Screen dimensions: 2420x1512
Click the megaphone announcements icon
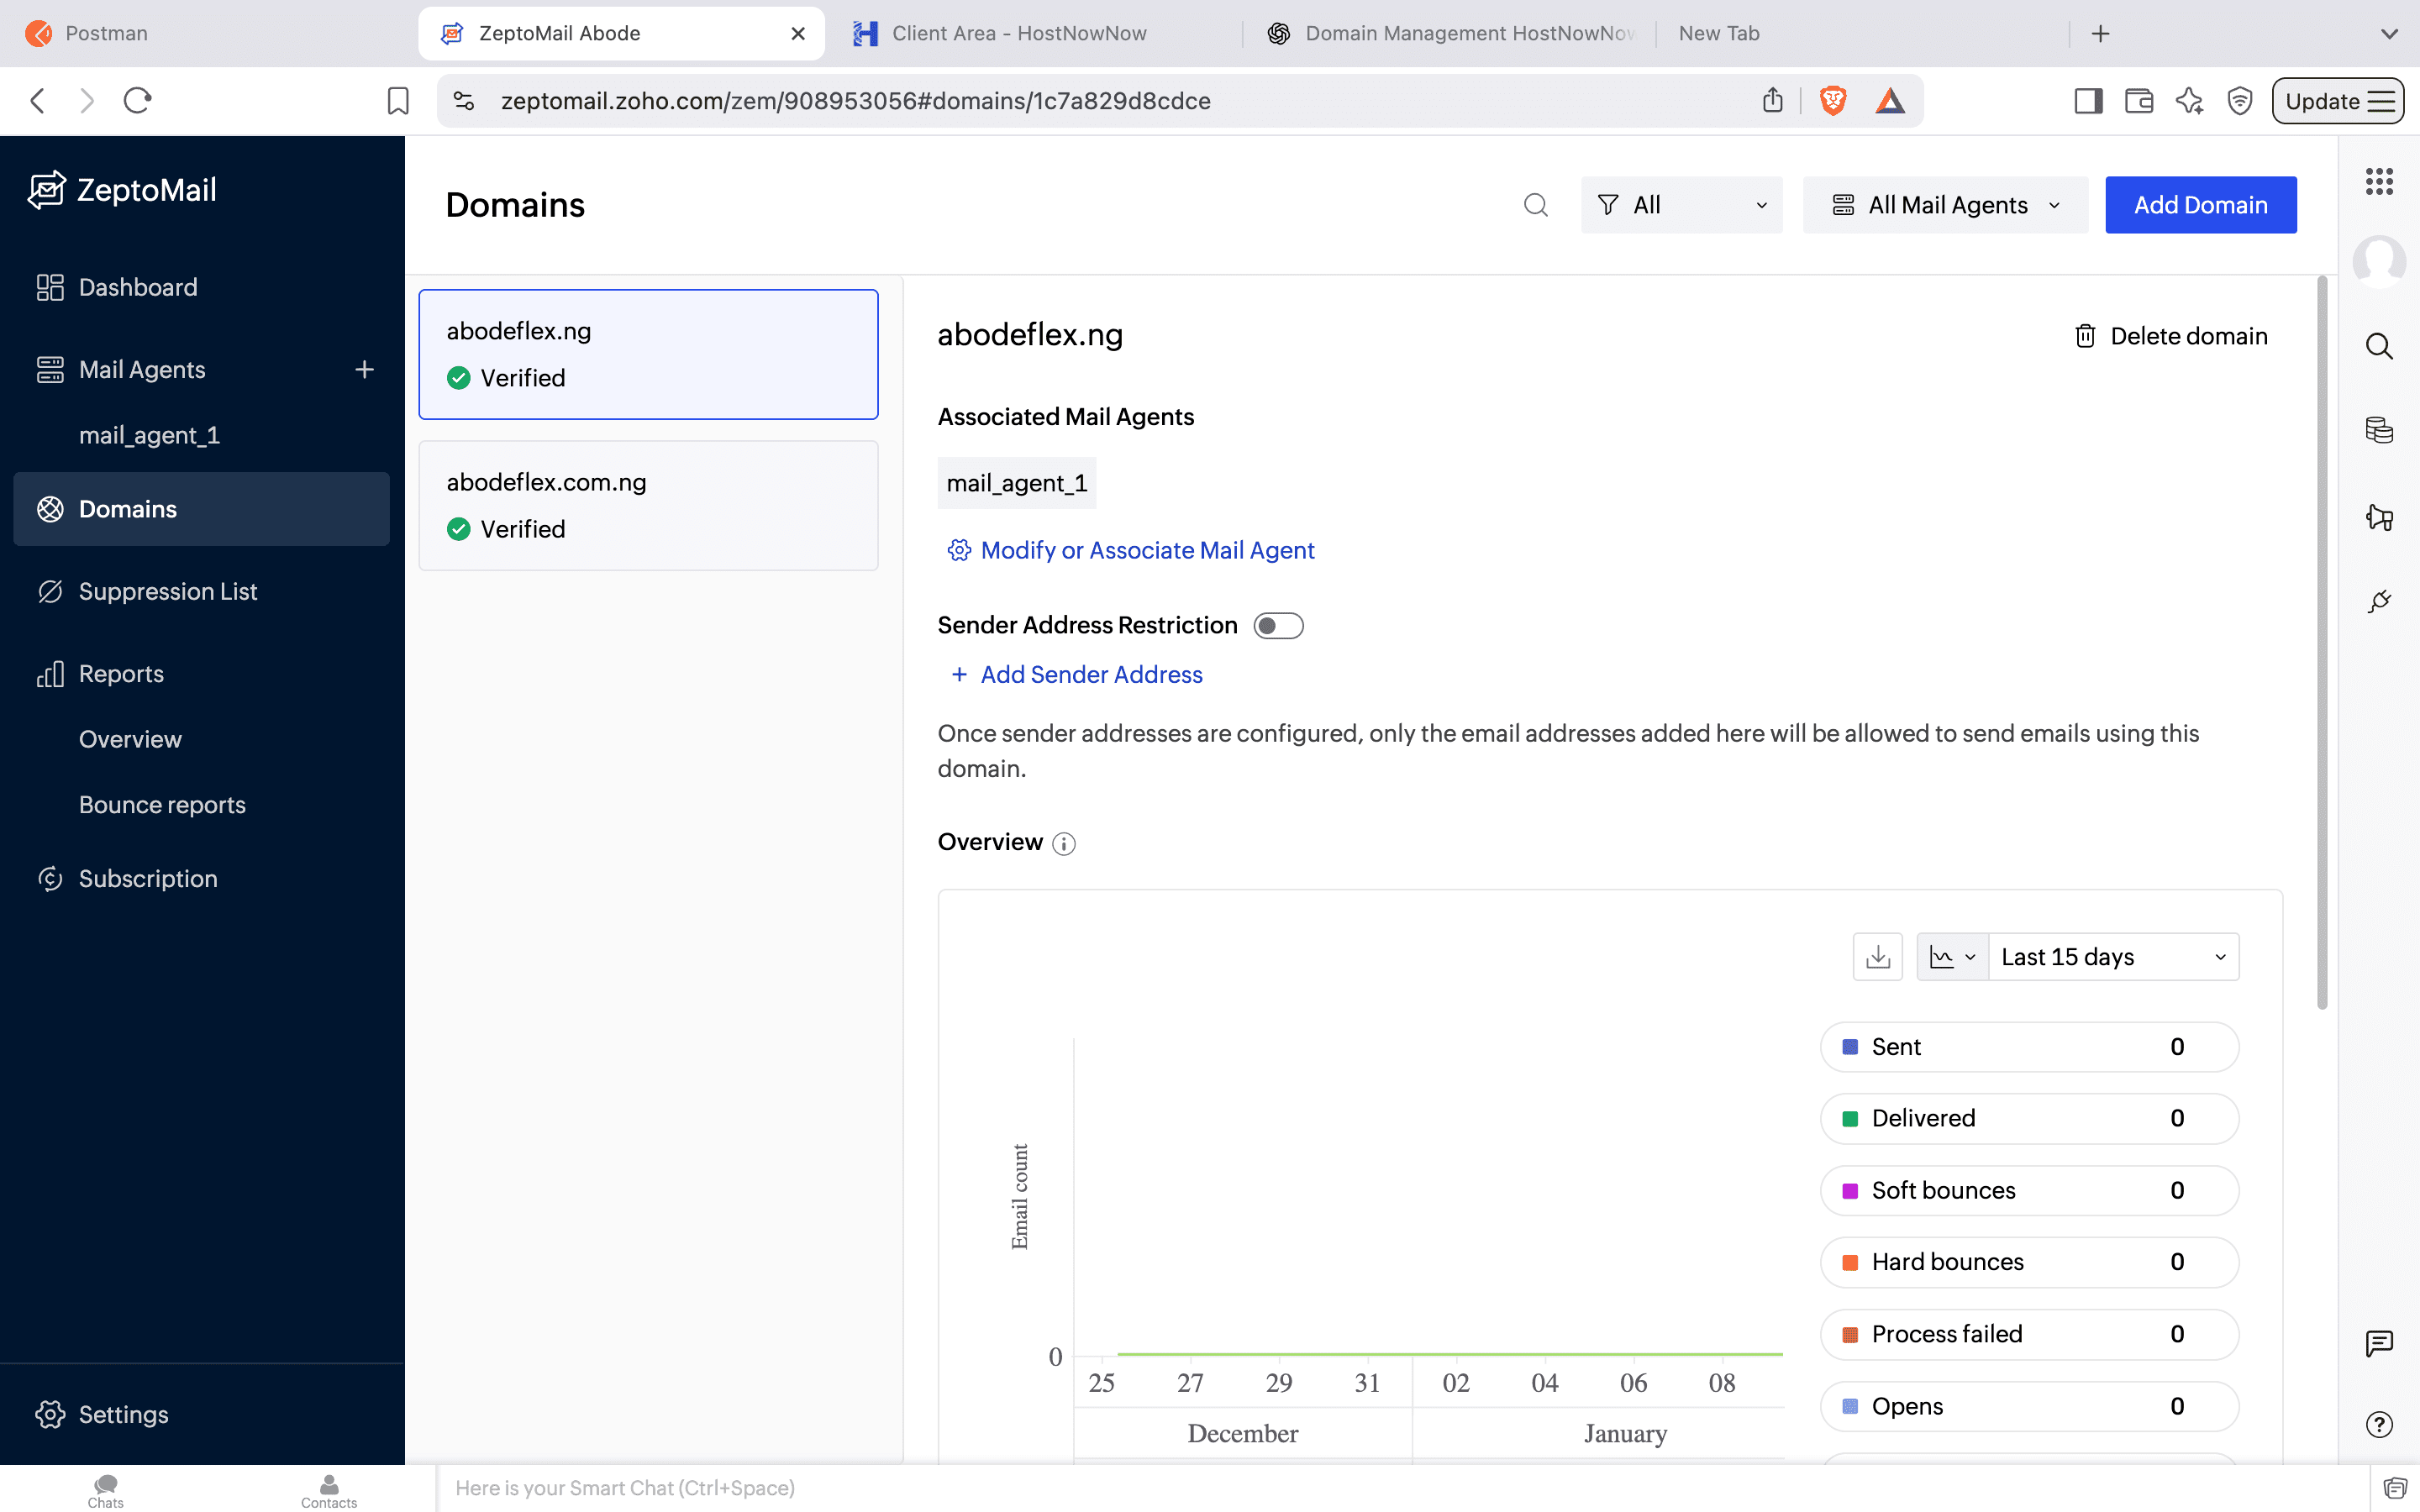2379,517
